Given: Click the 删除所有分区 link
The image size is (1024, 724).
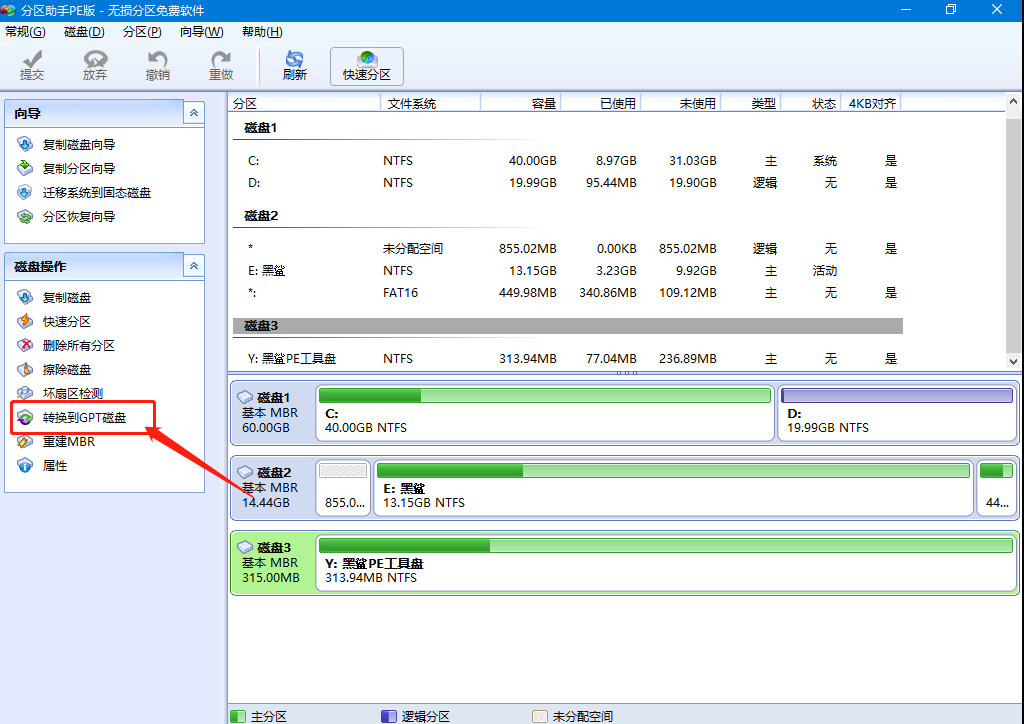Looking at the screenshot, I should tap(78, 345).
